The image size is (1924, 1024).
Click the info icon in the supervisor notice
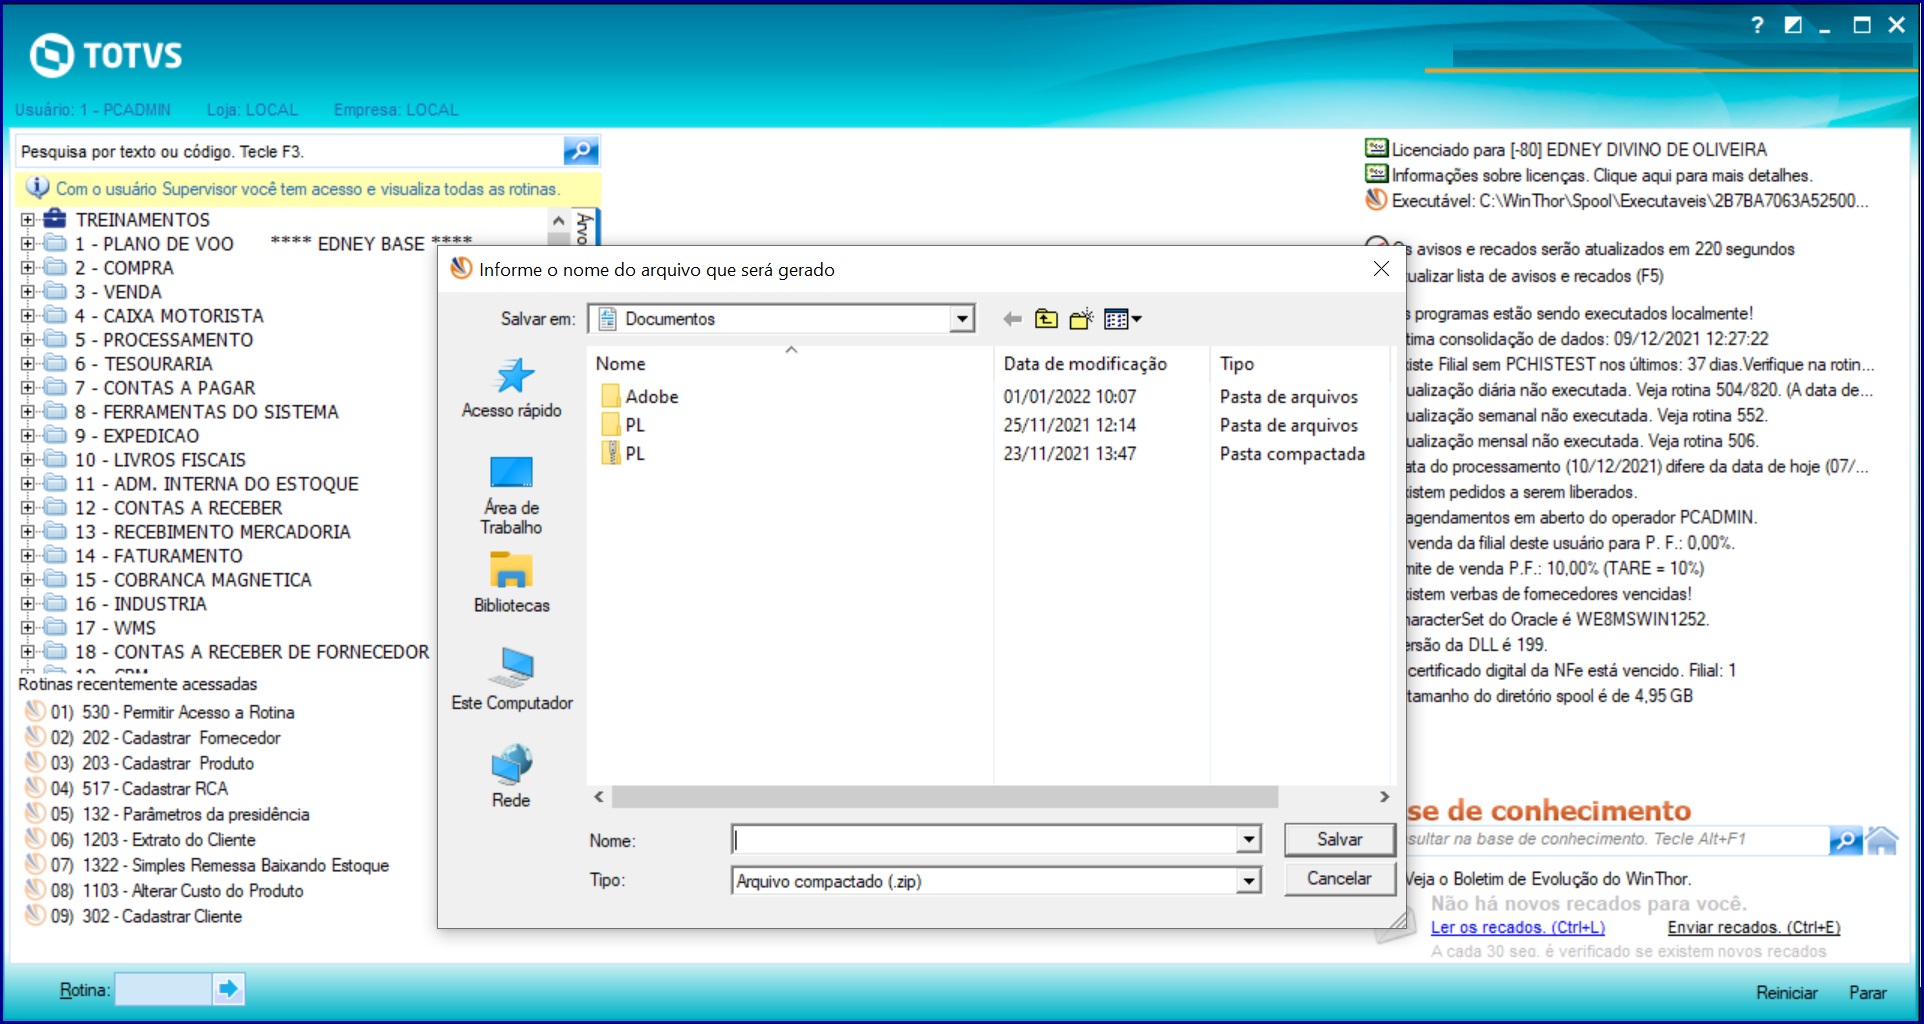click(x=37, y=188)
